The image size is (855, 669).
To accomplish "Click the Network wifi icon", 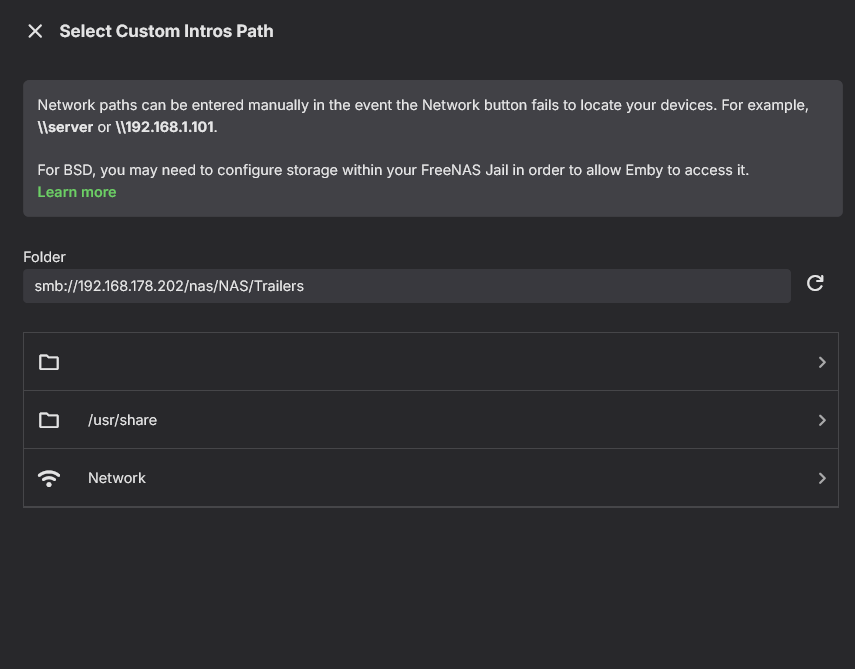I will coord(49,478).
